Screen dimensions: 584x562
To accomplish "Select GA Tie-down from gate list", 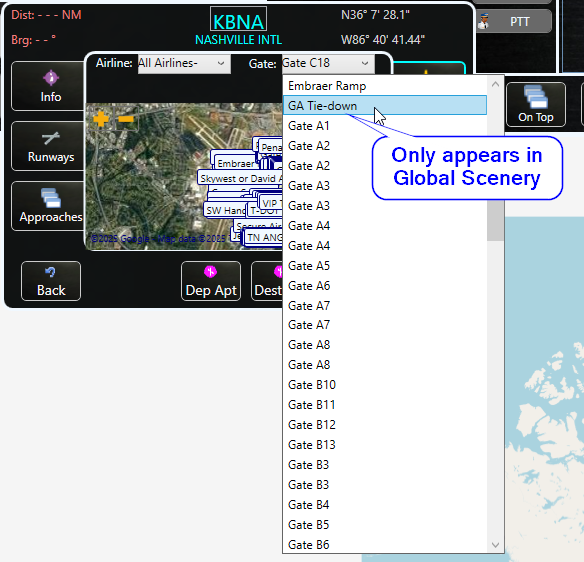I will pos(385,105).
